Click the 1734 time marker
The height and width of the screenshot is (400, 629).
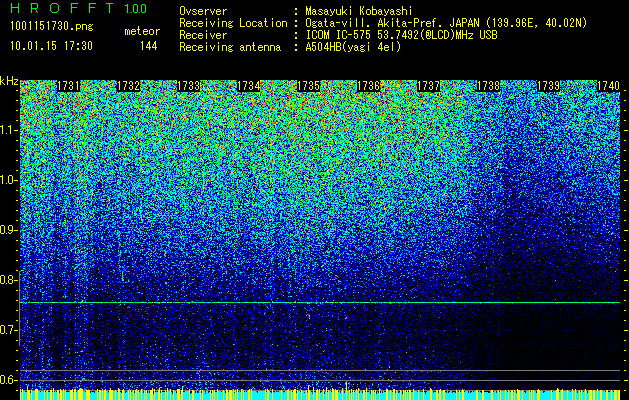(x=249, y=86)
